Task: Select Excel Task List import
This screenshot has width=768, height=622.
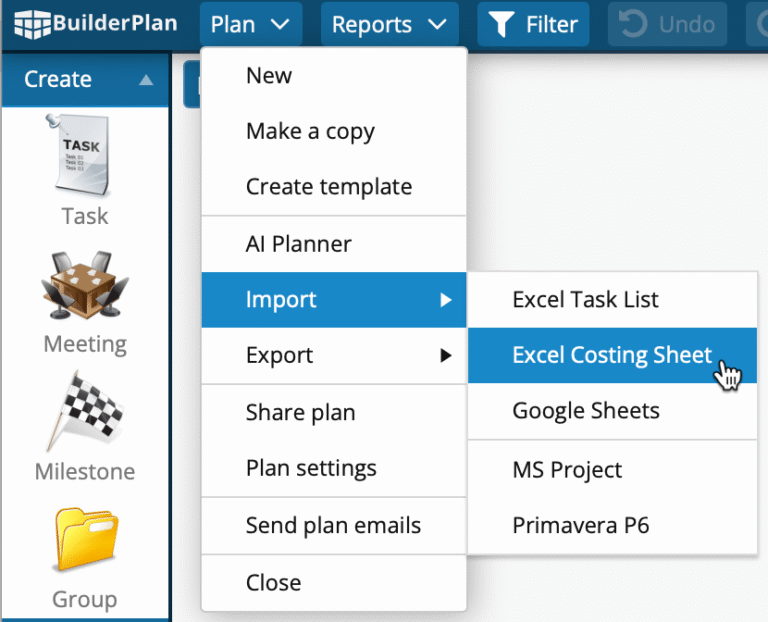Action: (585, 299)
